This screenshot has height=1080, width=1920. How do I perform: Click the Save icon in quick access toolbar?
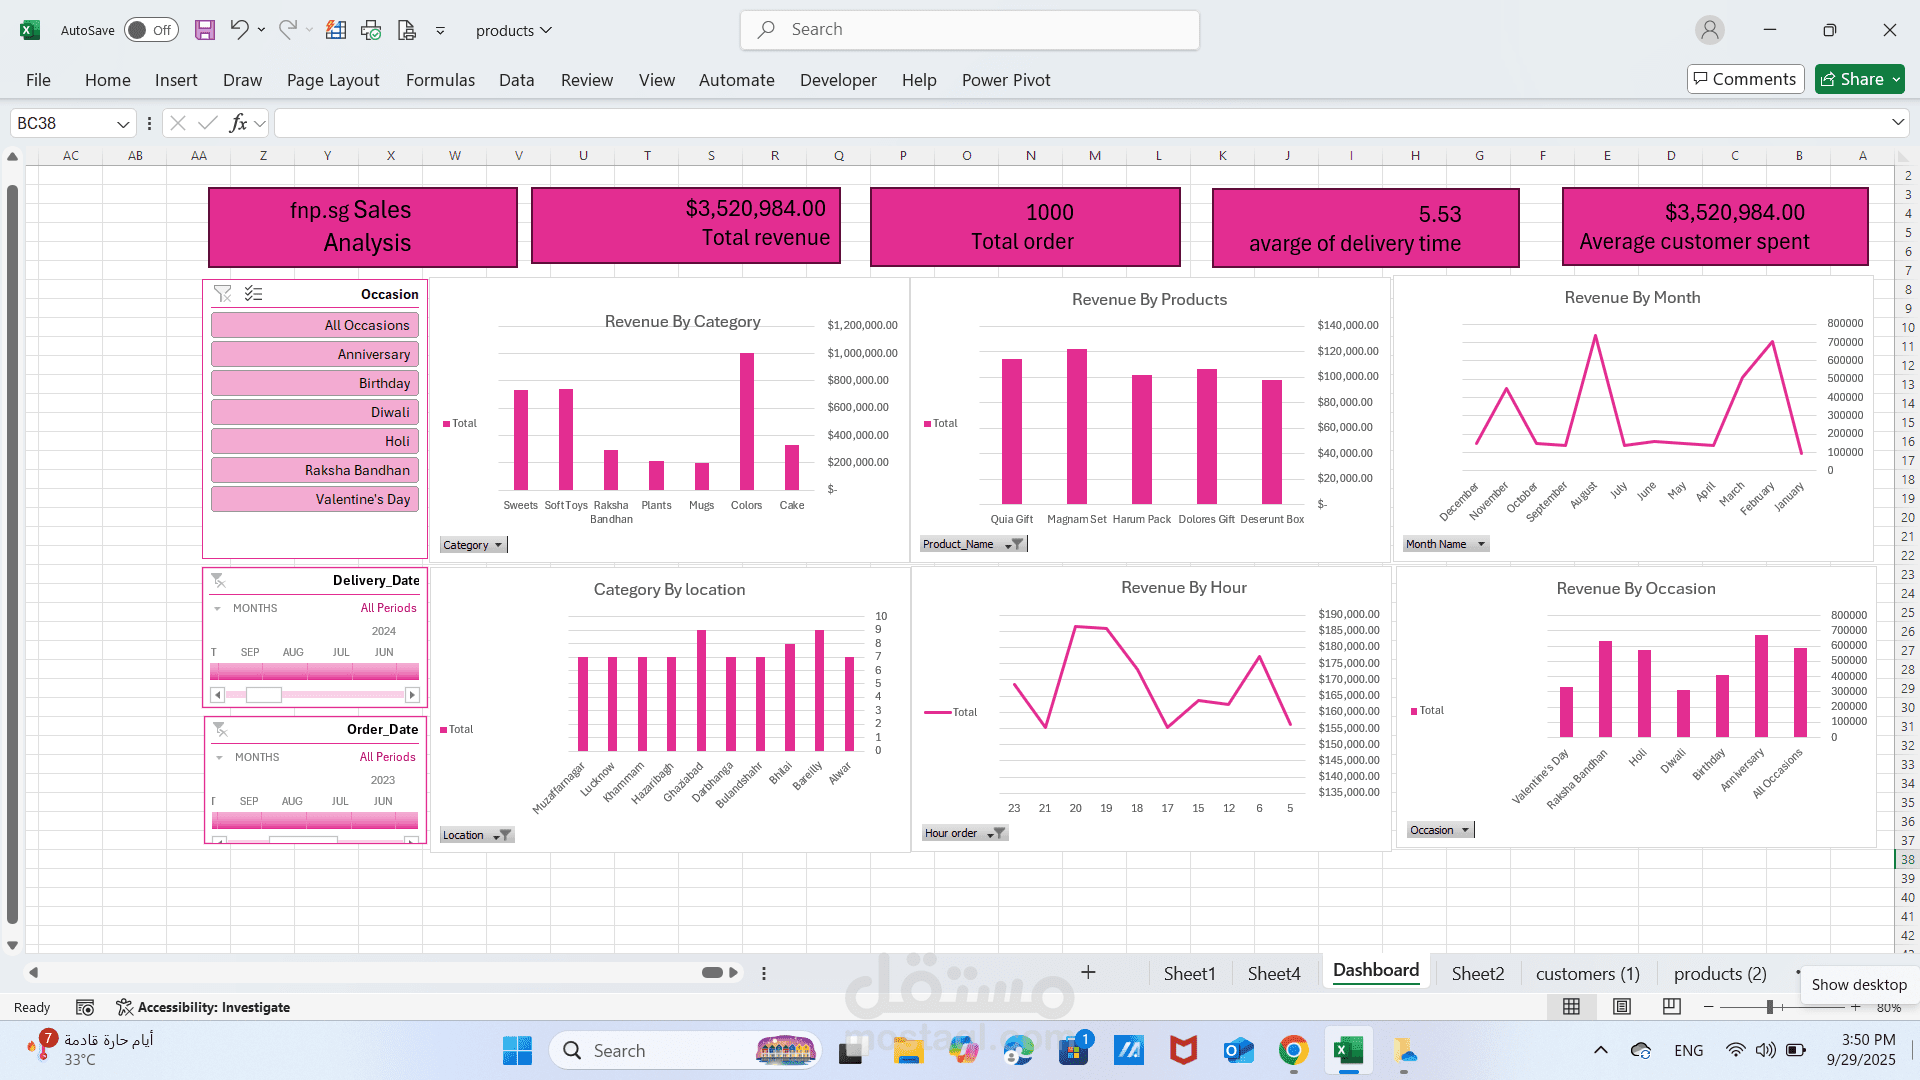(x=205, y=30)
